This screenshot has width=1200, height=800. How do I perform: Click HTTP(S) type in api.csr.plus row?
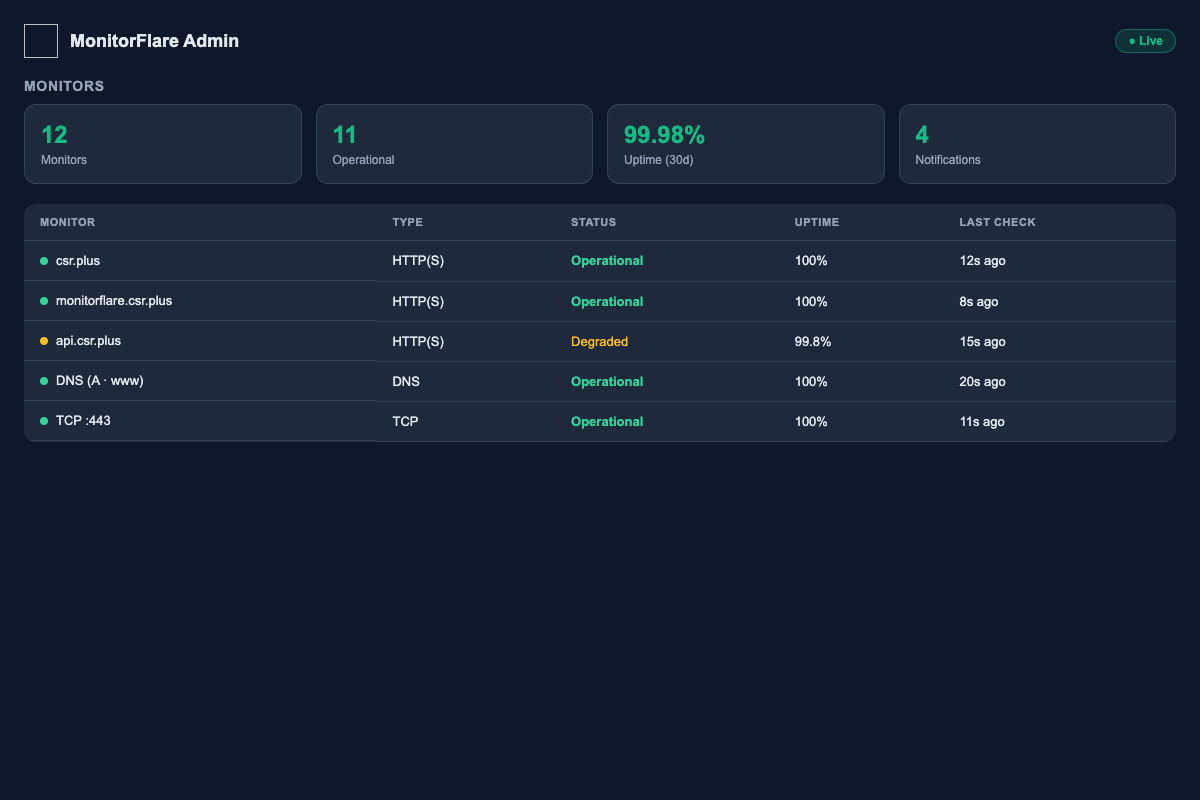418,342
